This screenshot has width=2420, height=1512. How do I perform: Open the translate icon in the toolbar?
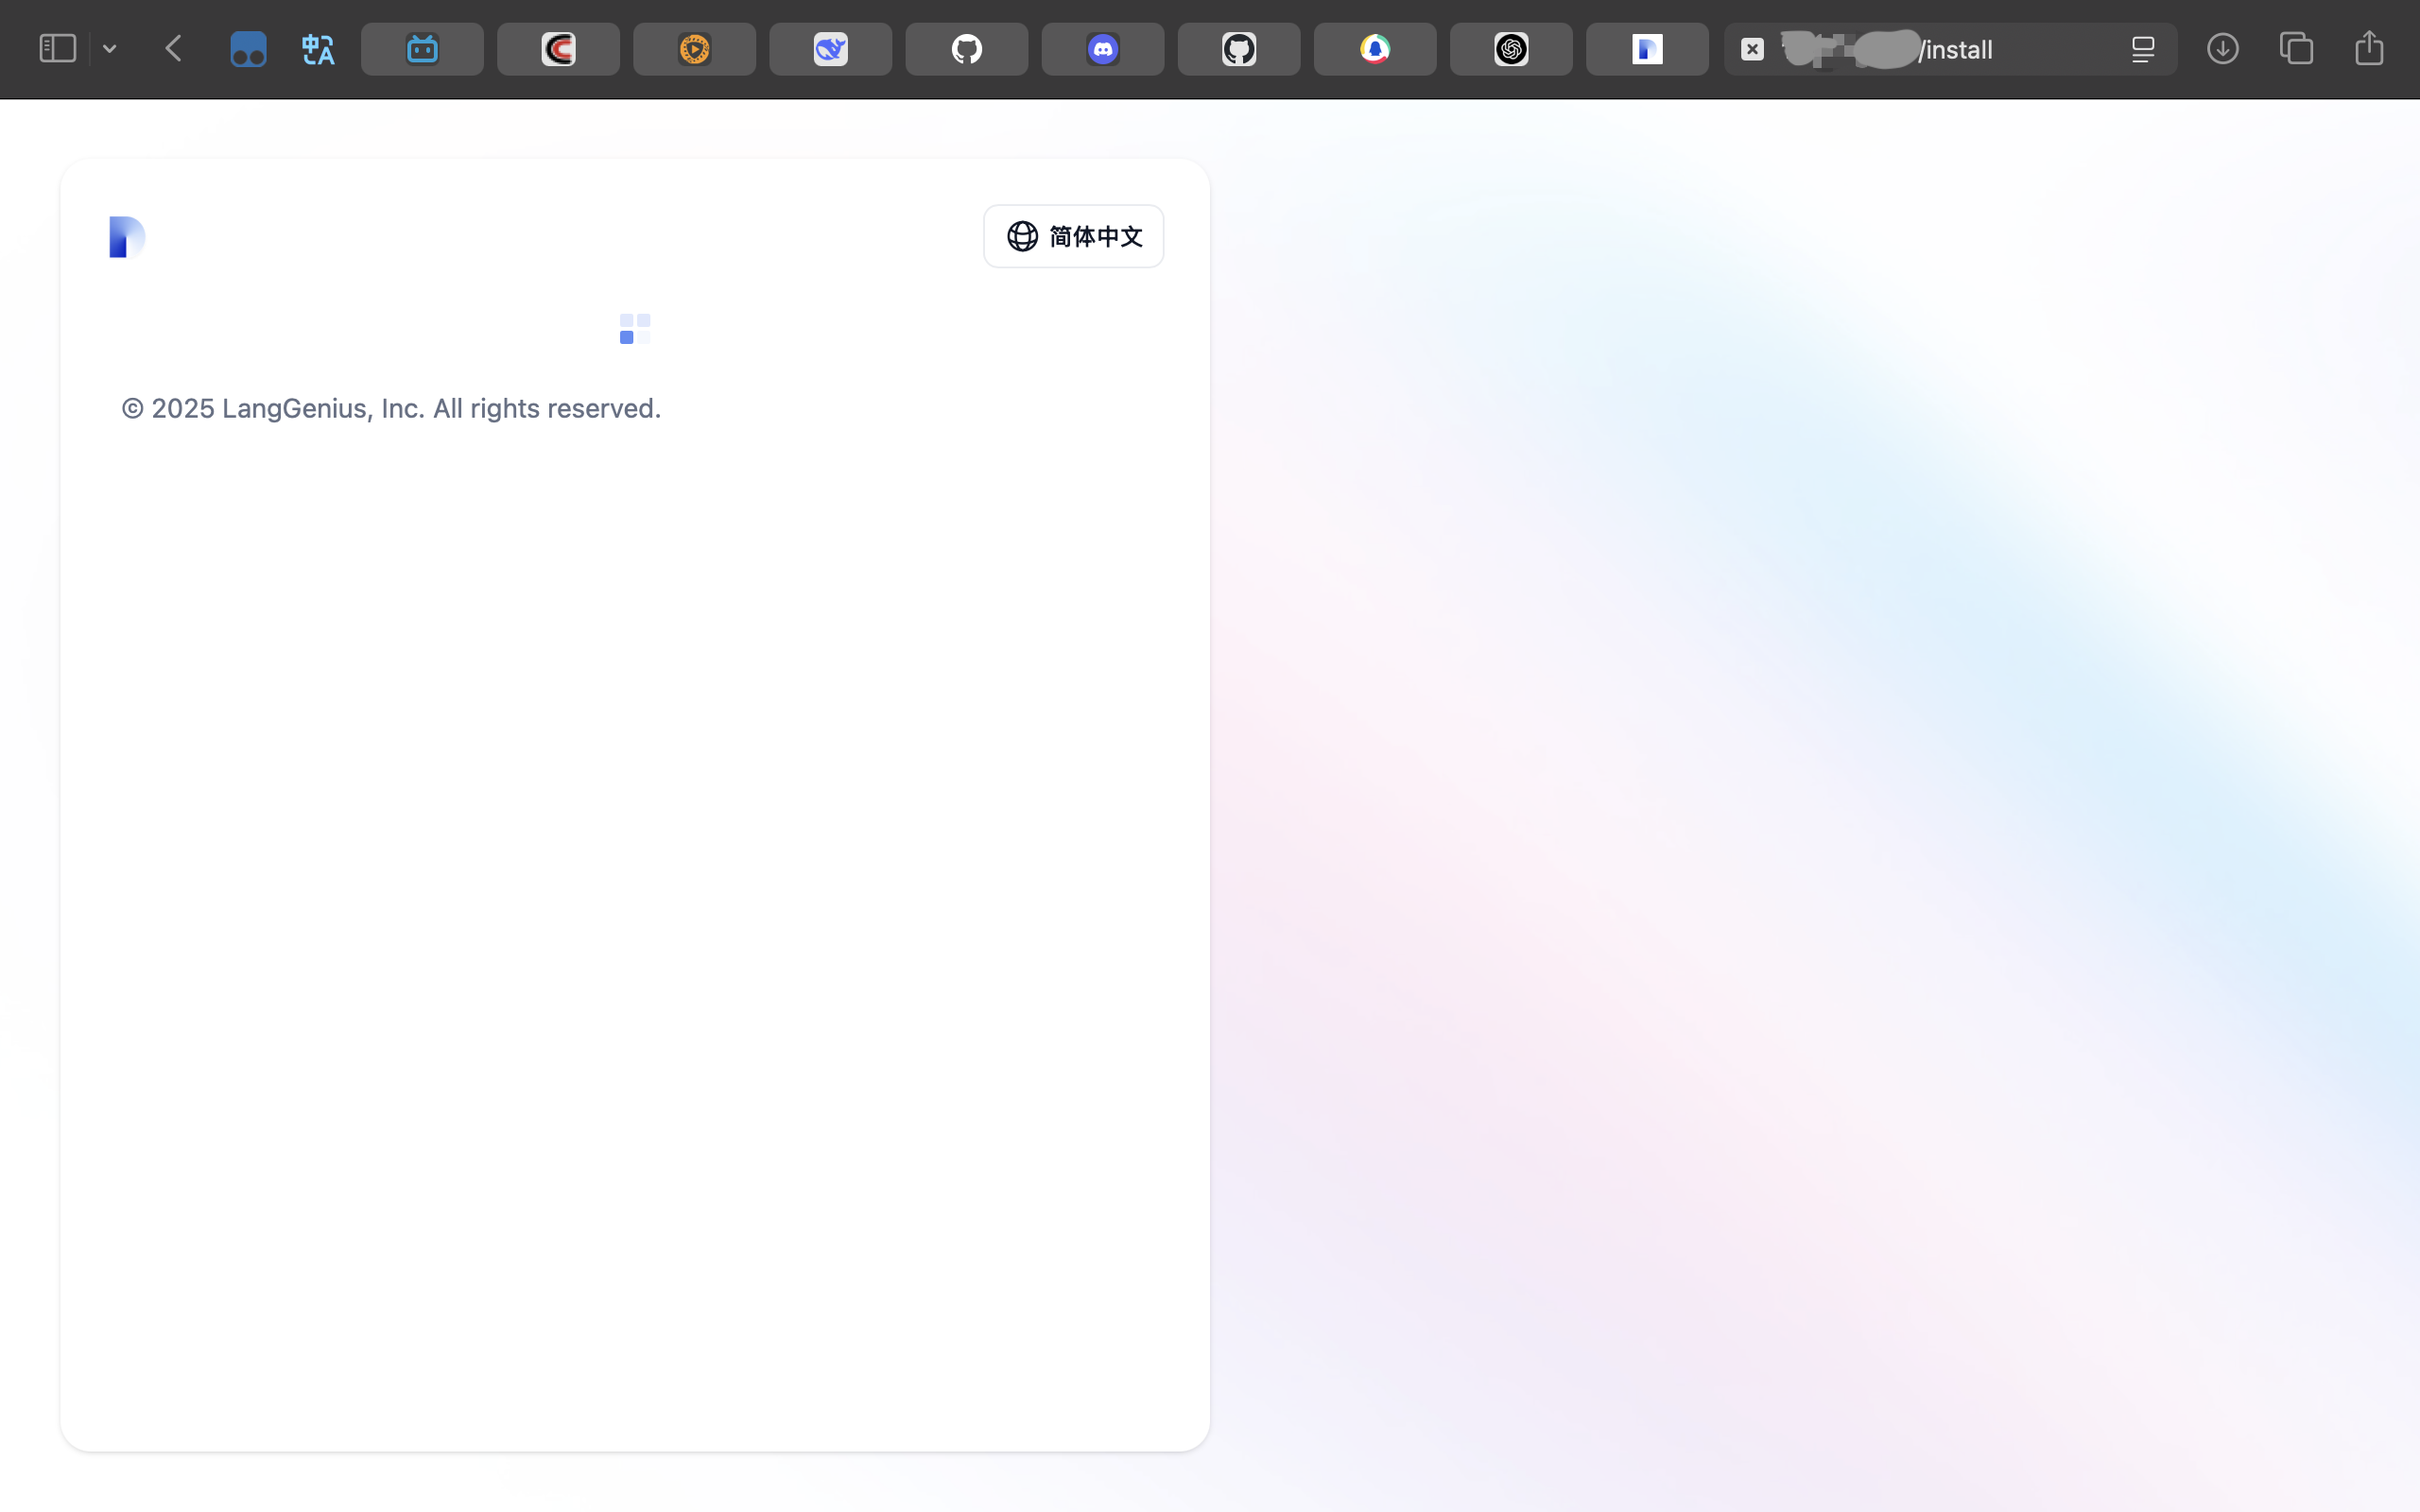click(x=317, y=49)
